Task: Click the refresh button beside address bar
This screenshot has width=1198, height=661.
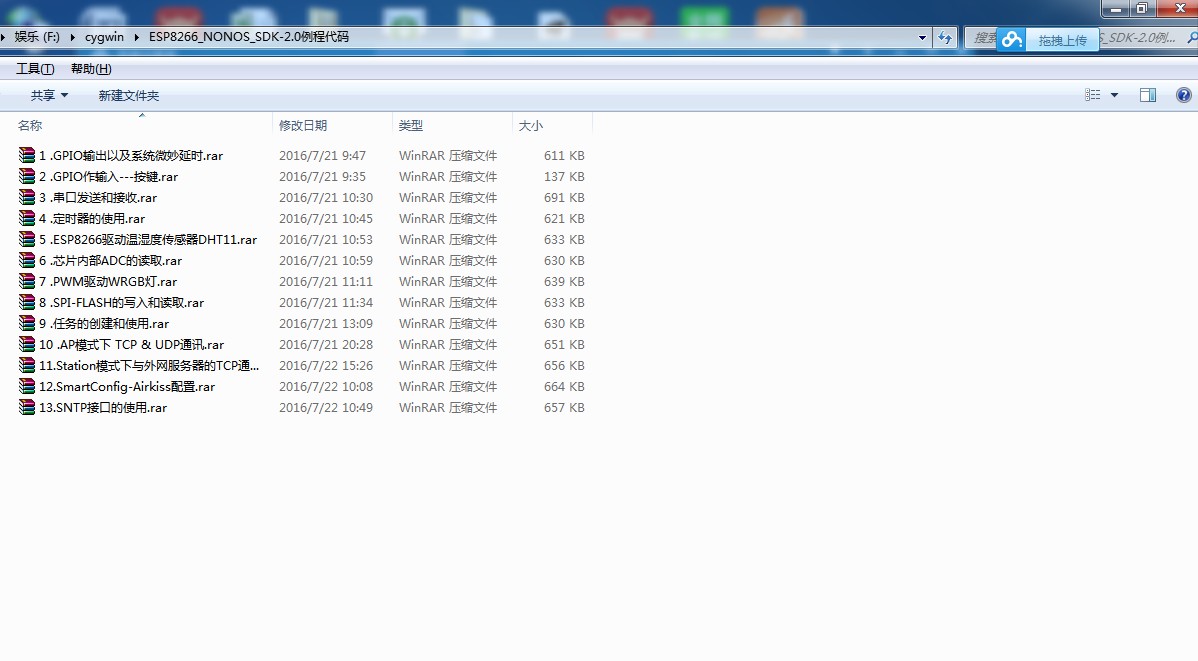Action: coord(945,37)
